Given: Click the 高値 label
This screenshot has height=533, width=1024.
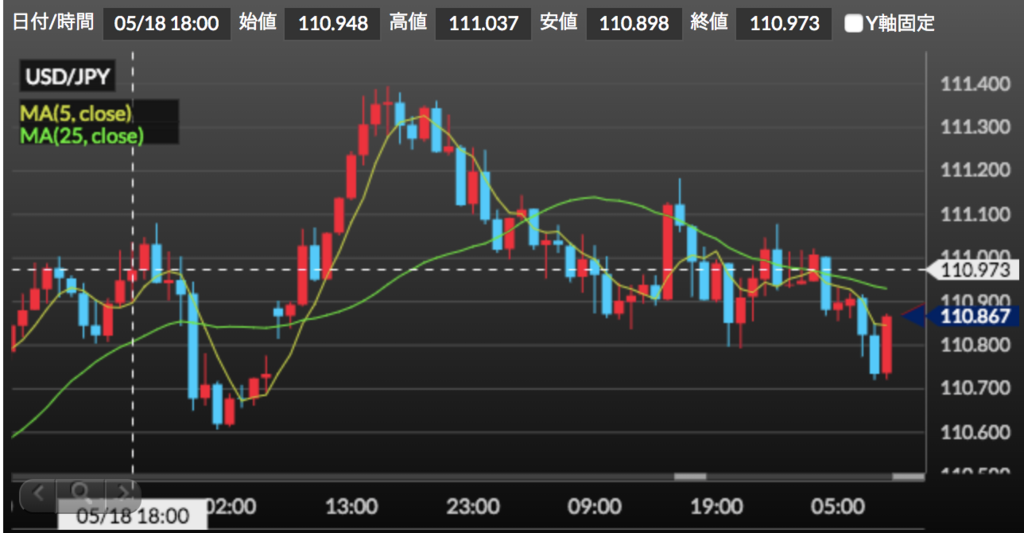Looking at the screenshot, I should 408,22.
